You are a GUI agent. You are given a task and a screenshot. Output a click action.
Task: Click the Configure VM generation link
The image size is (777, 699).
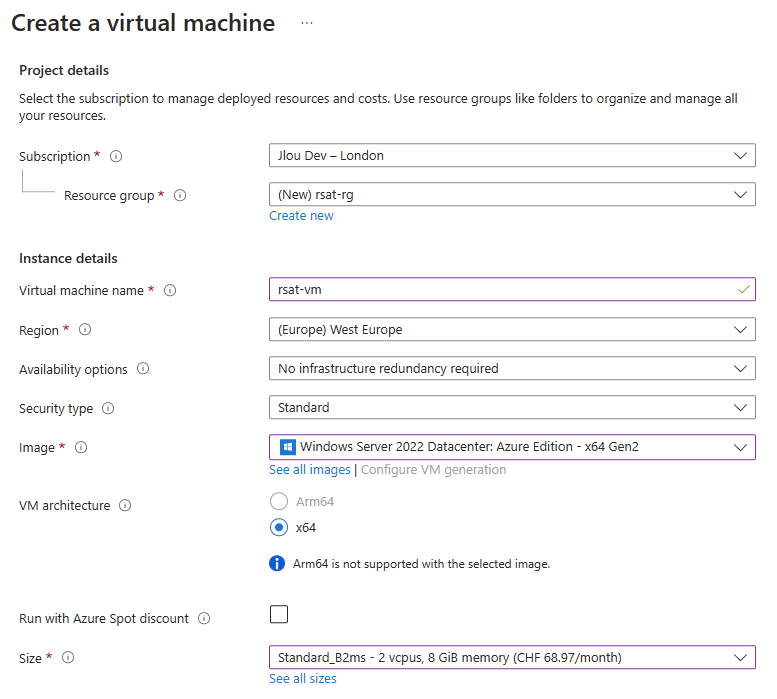(x=434, y=470)
